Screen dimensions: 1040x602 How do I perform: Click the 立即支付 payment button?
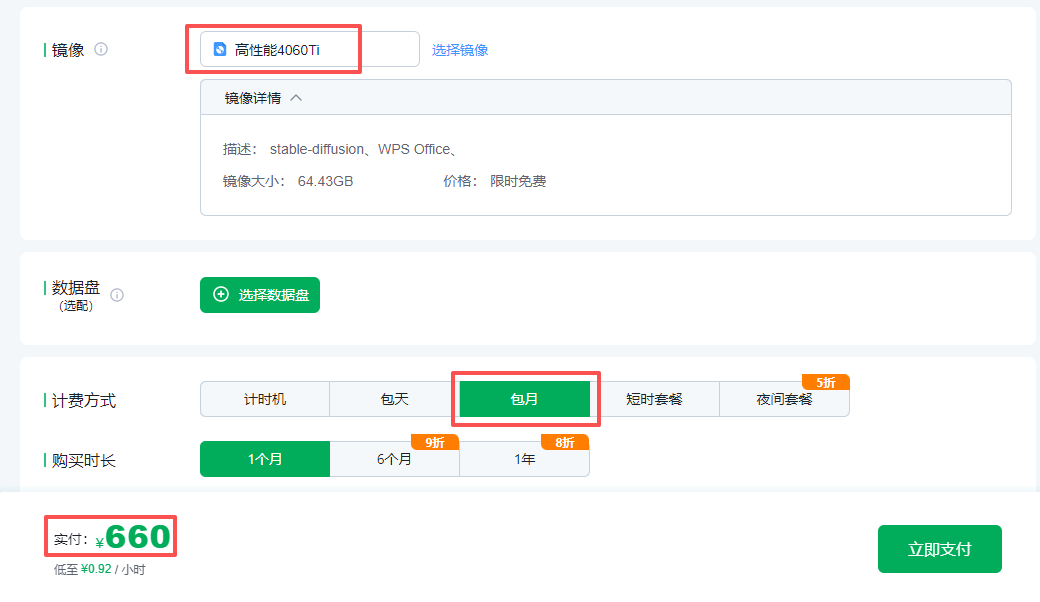coord(939,548)
